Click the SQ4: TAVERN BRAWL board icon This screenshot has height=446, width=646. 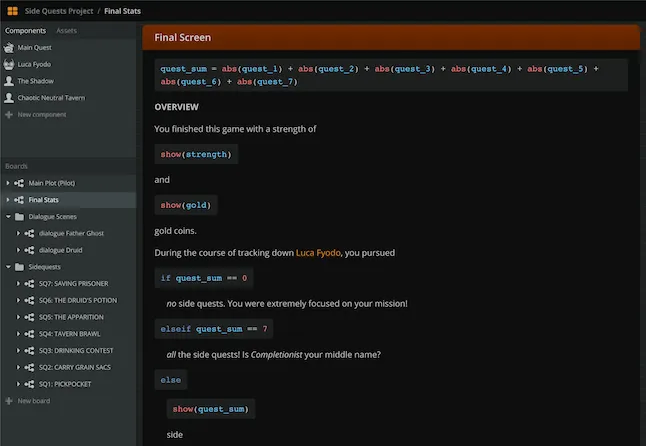pyautogui.click(x=29, y=334)
